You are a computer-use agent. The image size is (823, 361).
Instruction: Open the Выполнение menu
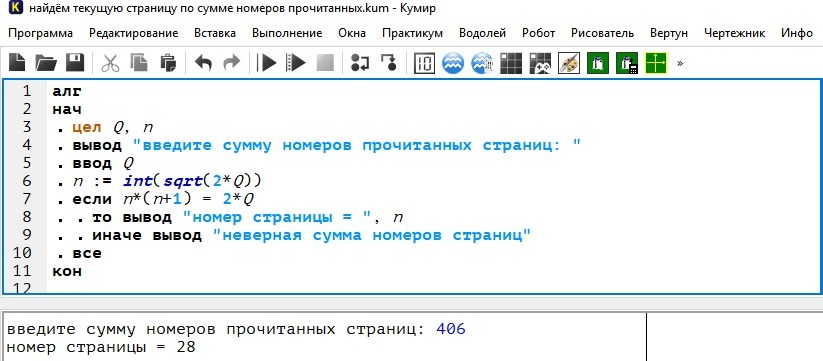tap(287, 34)
